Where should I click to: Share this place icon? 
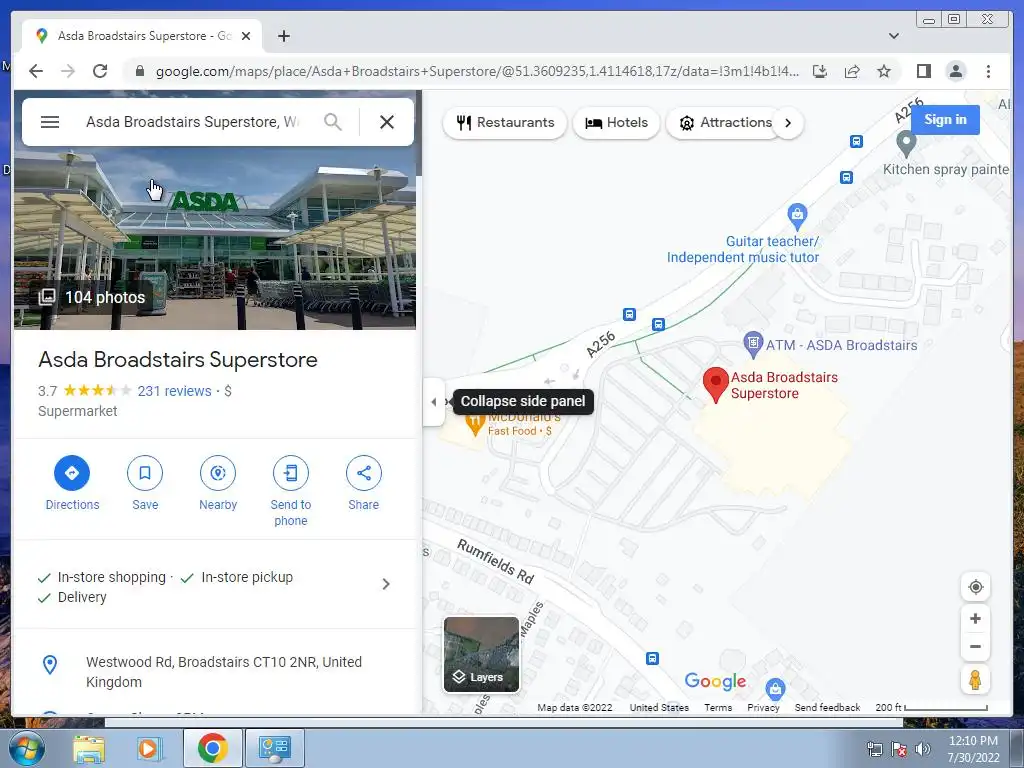tap(364, 473)
